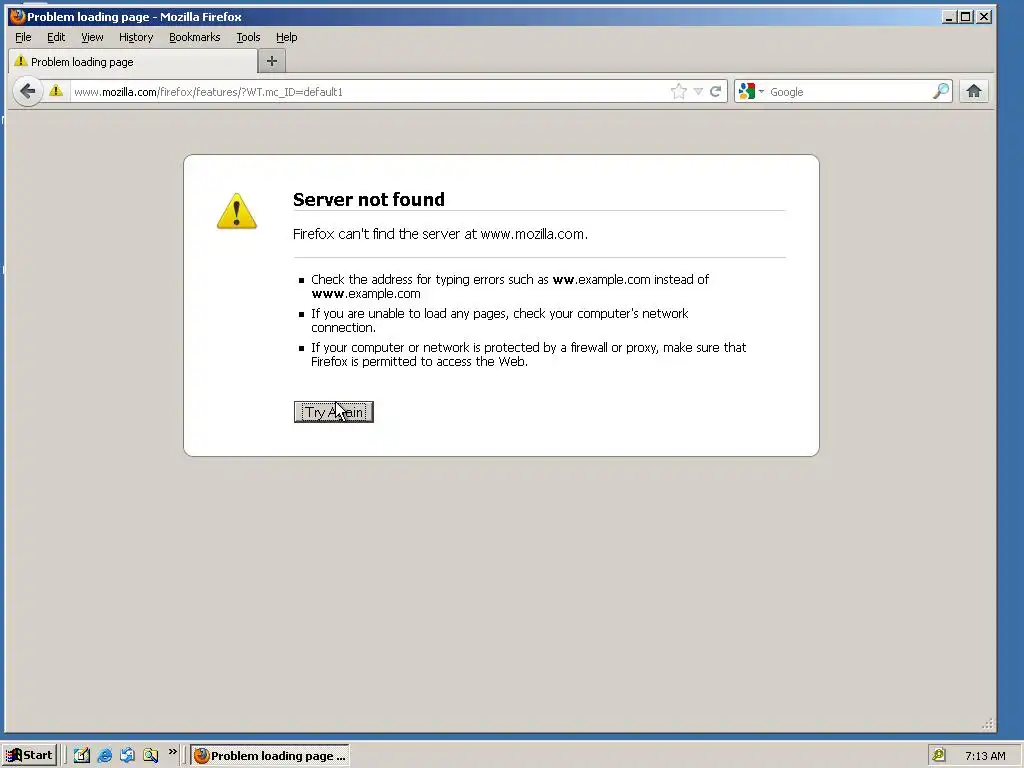Screen dimensions: 1024x768
Task: Click the third Quick Launch icon in the taskbar
Action: tap(127, 756)
